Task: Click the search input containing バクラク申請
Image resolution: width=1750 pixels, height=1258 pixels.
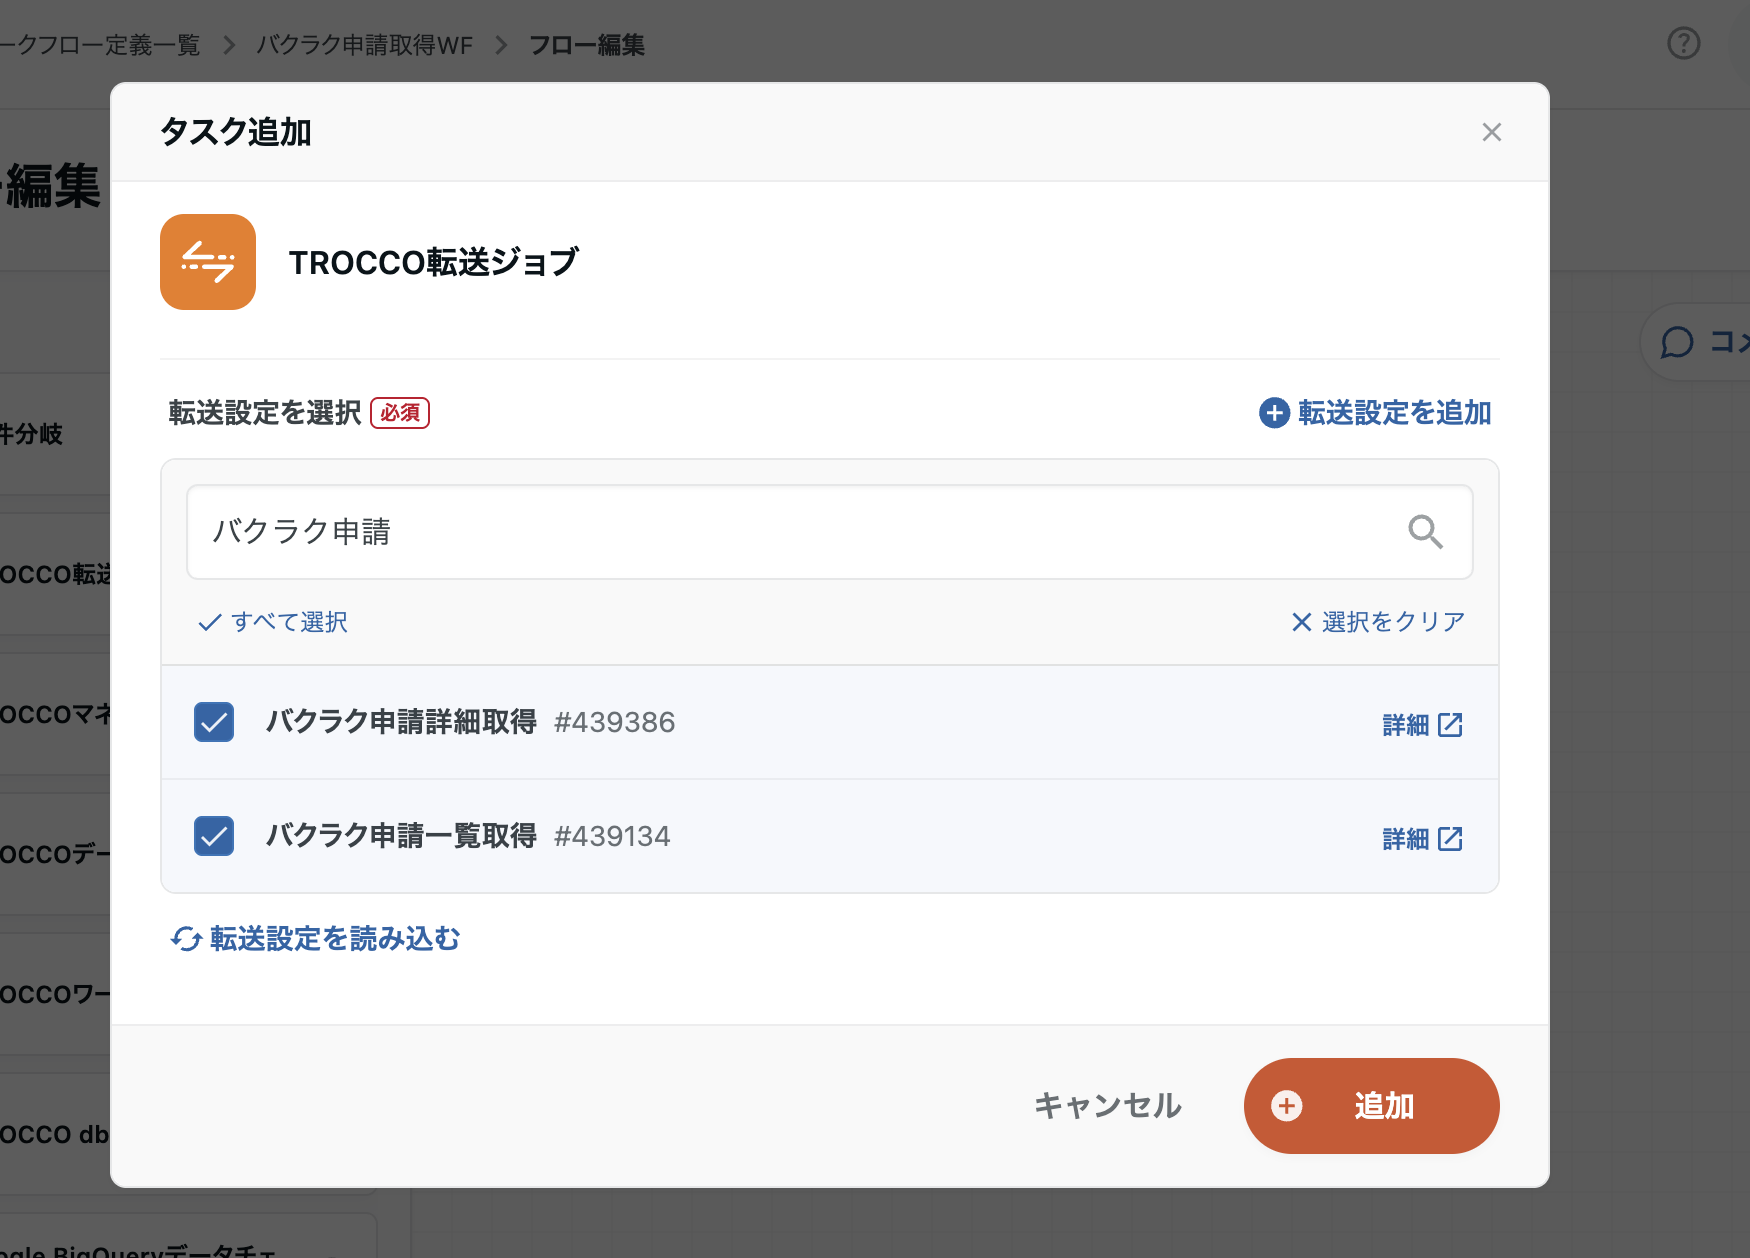Action: [x=700, y=531]
